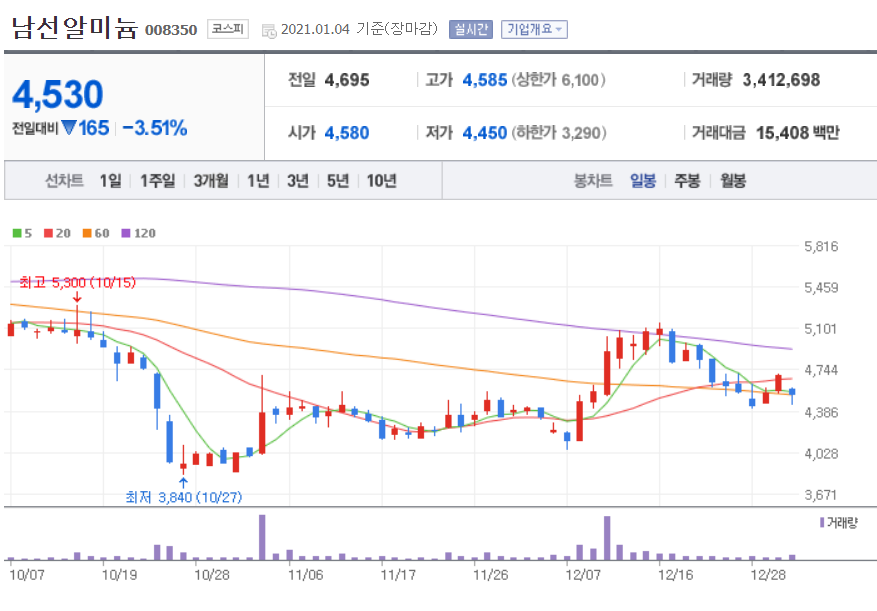Click the 선차트 label
The height and width of the screenshot is (611, 877).
point(64,181)
